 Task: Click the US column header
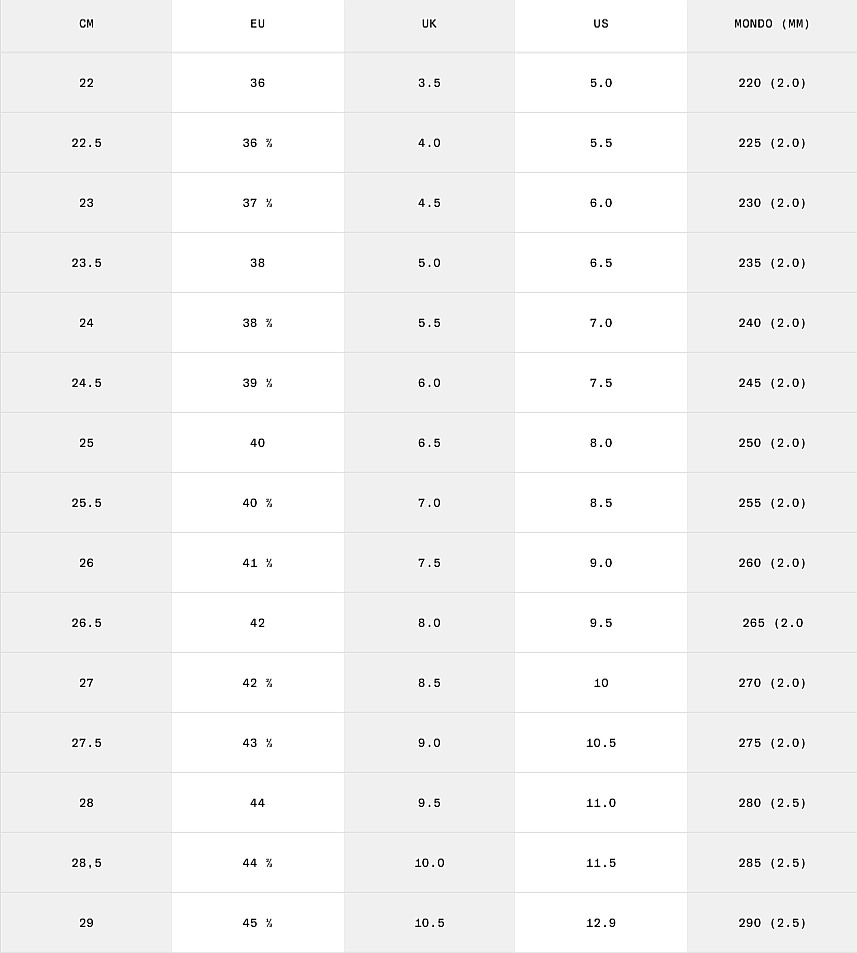601,24
